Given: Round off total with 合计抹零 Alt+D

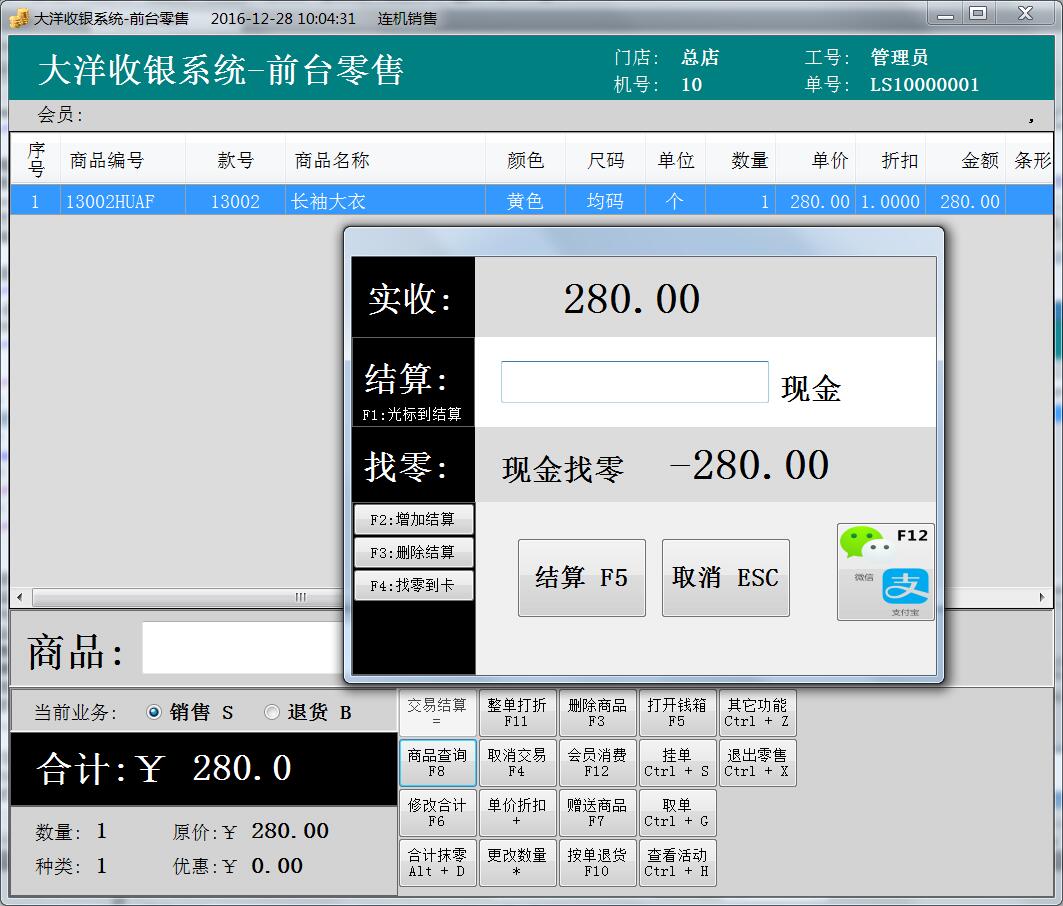Looking at the screenshot, I should click(x=437, y=861).
